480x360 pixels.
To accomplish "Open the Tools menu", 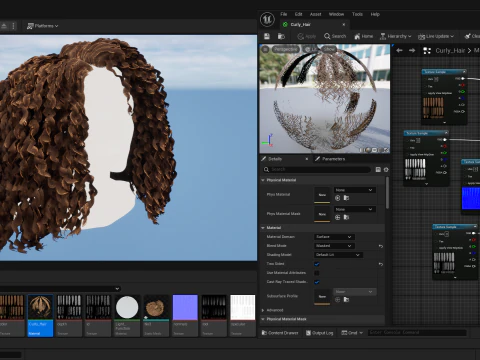I will [x=357, y=14].
